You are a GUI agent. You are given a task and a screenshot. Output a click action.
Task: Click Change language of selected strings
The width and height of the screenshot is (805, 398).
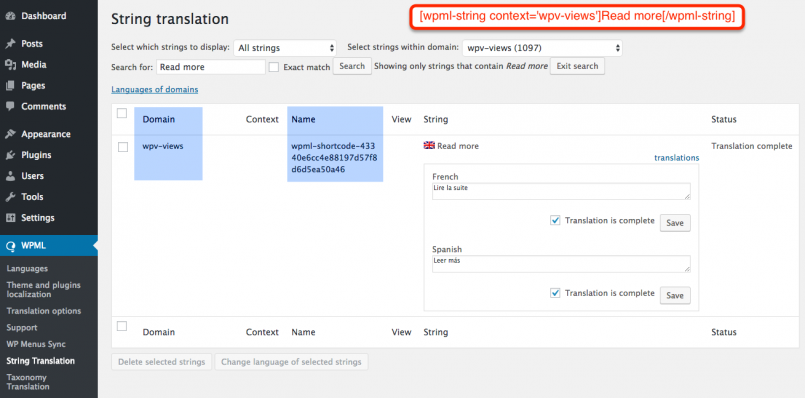[291, 362]
